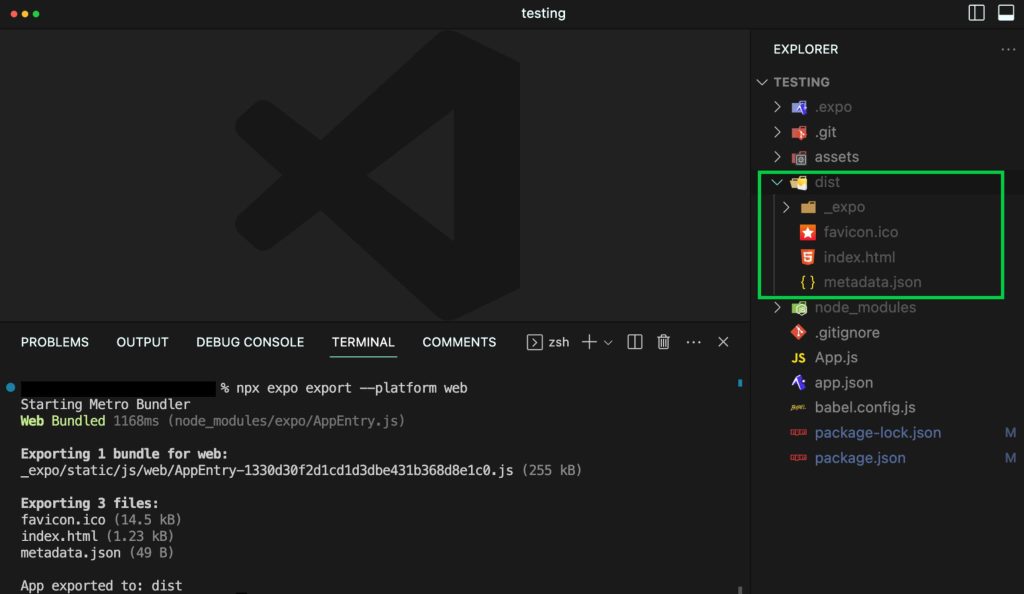The height and width of the screenshot is (594, 1024).
Task: Click the .git folder icon
Action: coord(799,133)
